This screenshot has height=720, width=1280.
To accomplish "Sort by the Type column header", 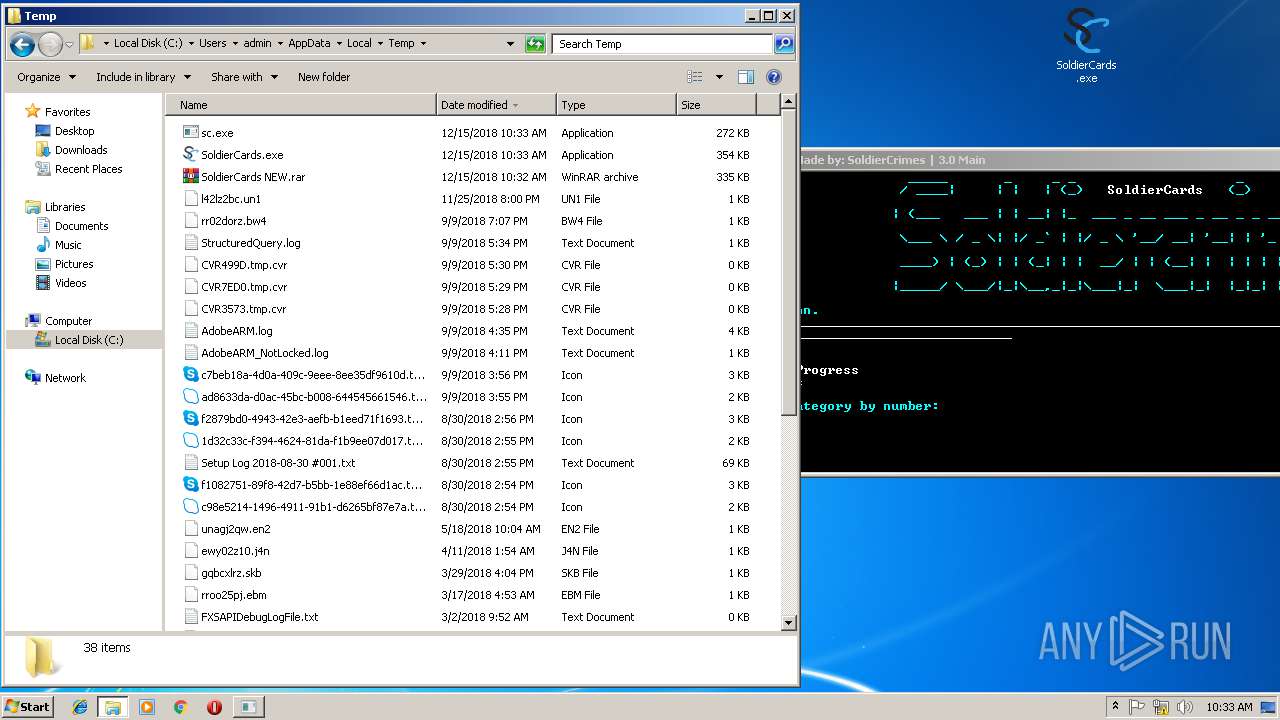I will [616, 105].
